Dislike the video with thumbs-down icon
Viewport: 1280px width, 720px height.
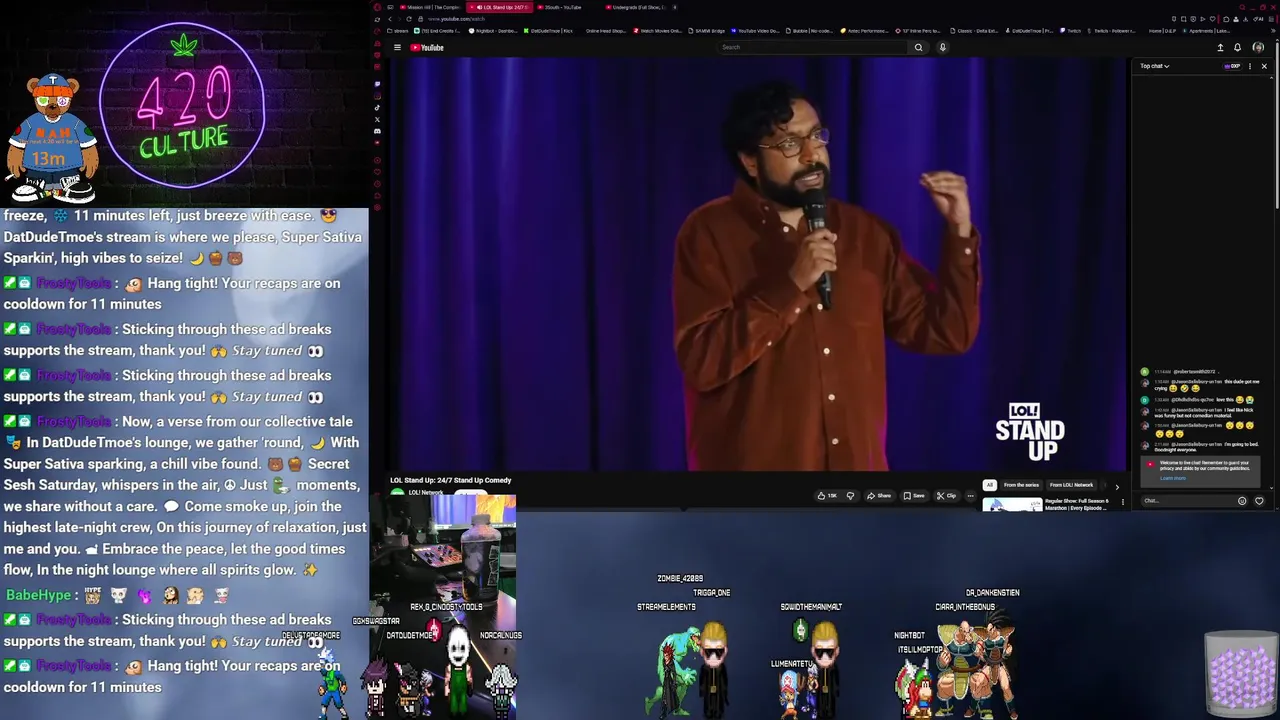tap(850, 495)
